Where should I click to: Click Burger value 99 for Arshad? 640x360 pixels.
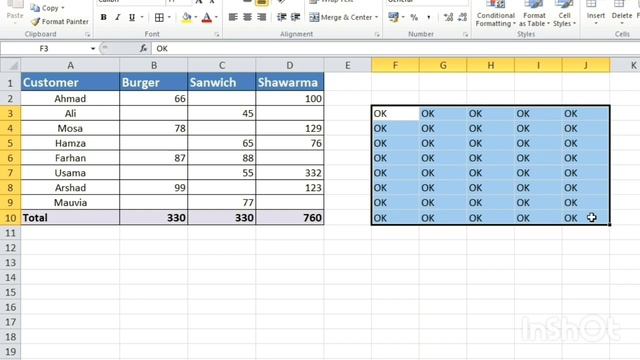coord(154,188)
